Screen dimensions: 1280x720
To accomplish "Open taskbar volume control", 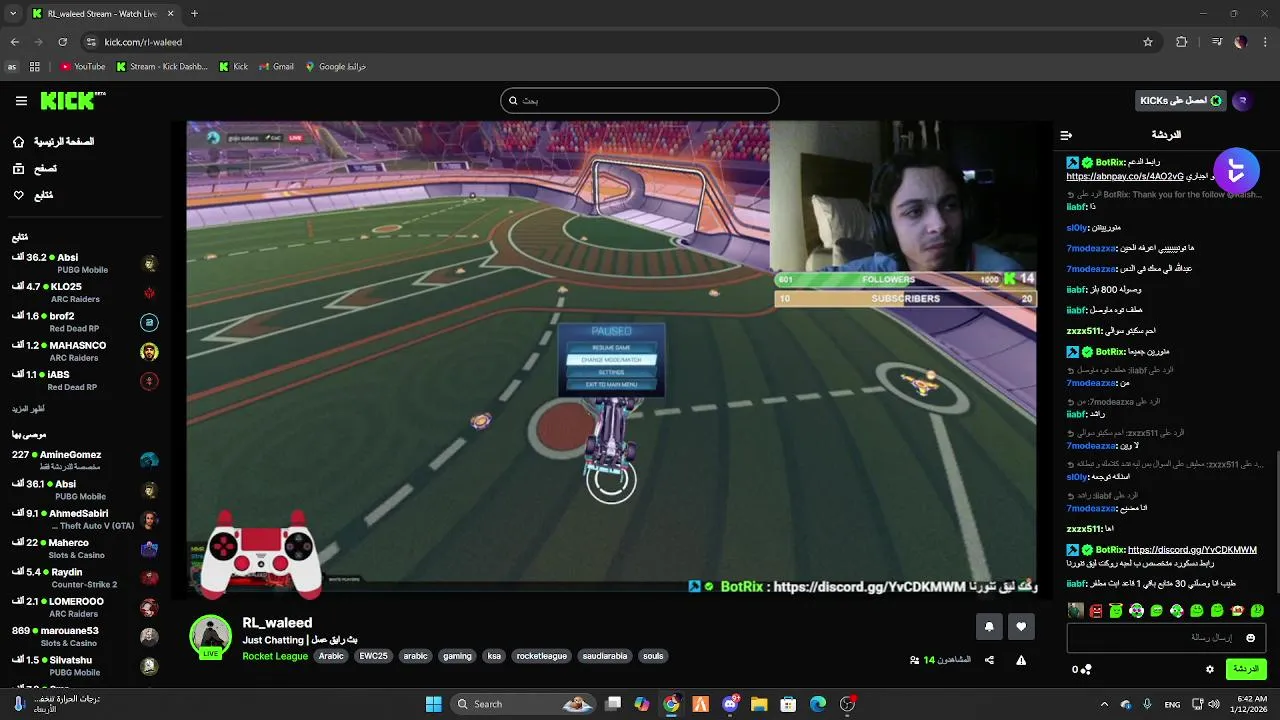I will tap(1214, 704).
